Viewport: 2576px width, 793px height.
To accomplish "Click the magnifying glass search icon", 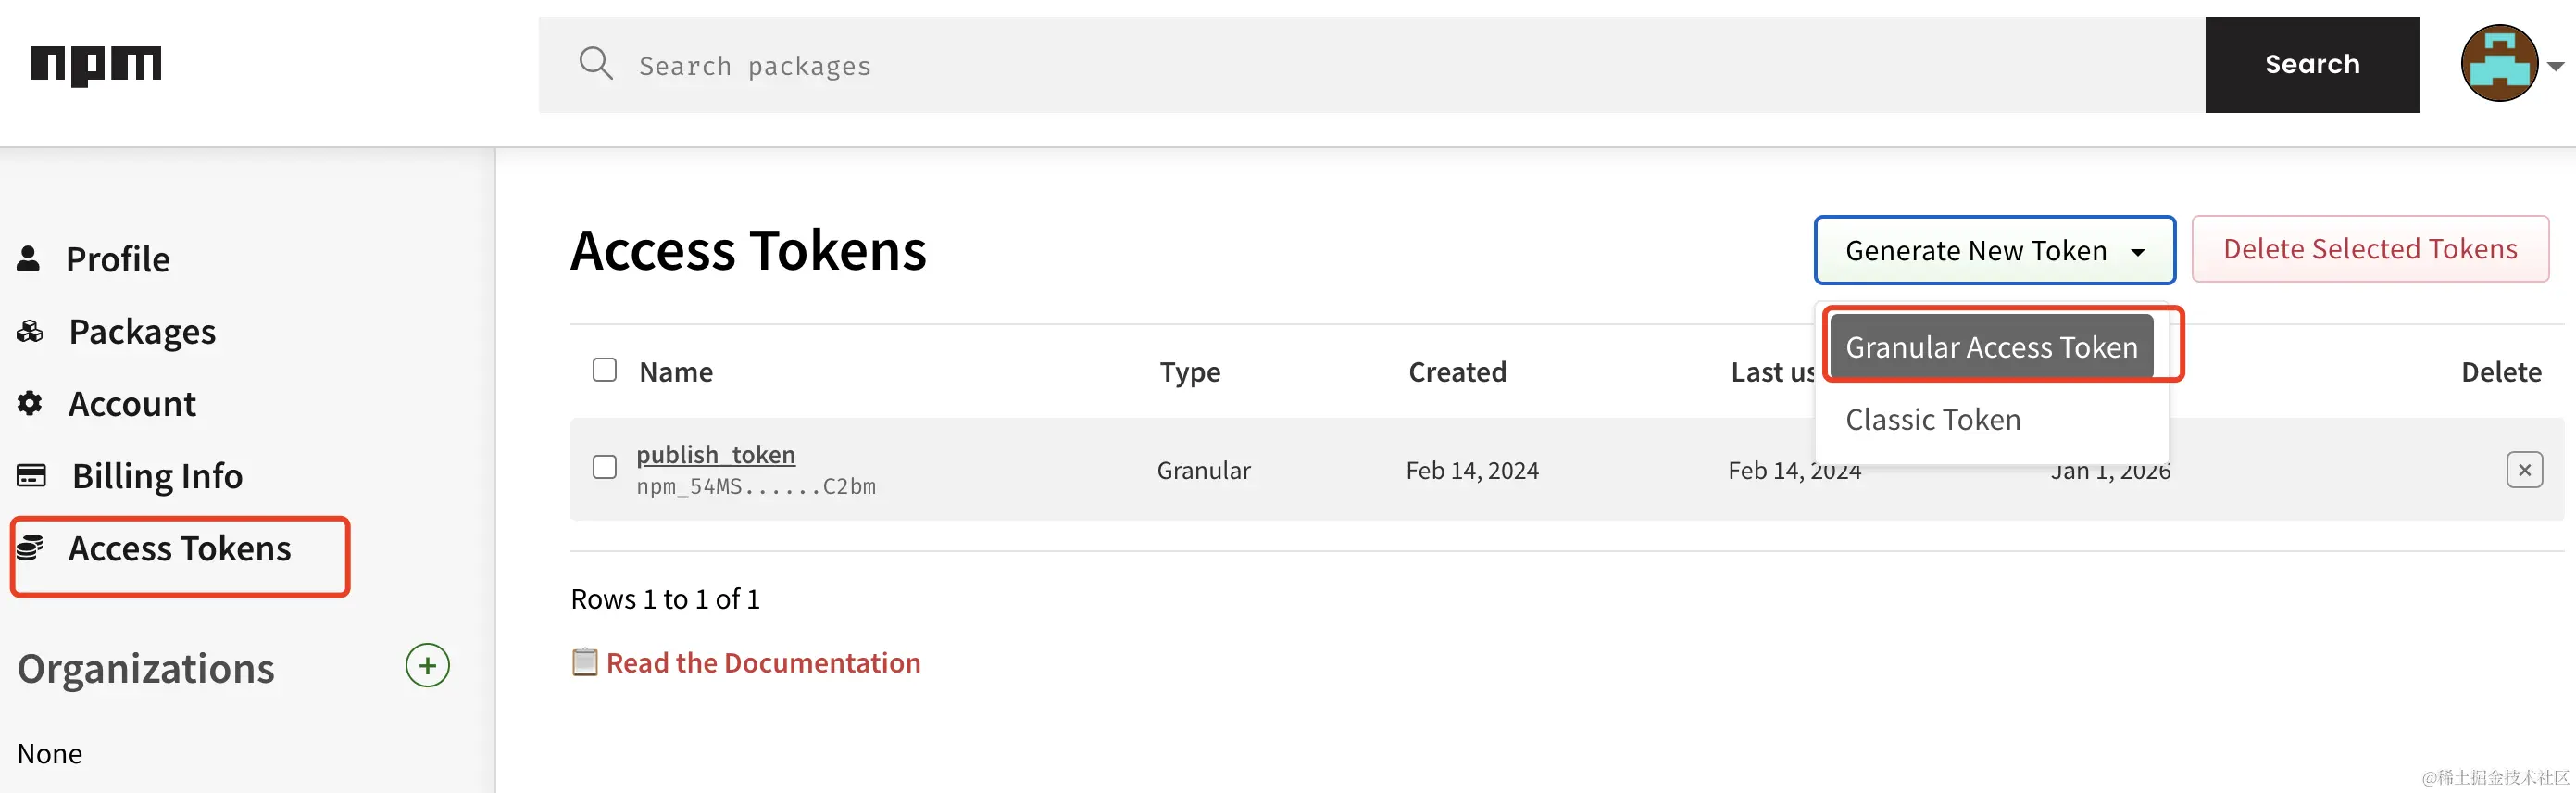I will [x=596, y=63].
